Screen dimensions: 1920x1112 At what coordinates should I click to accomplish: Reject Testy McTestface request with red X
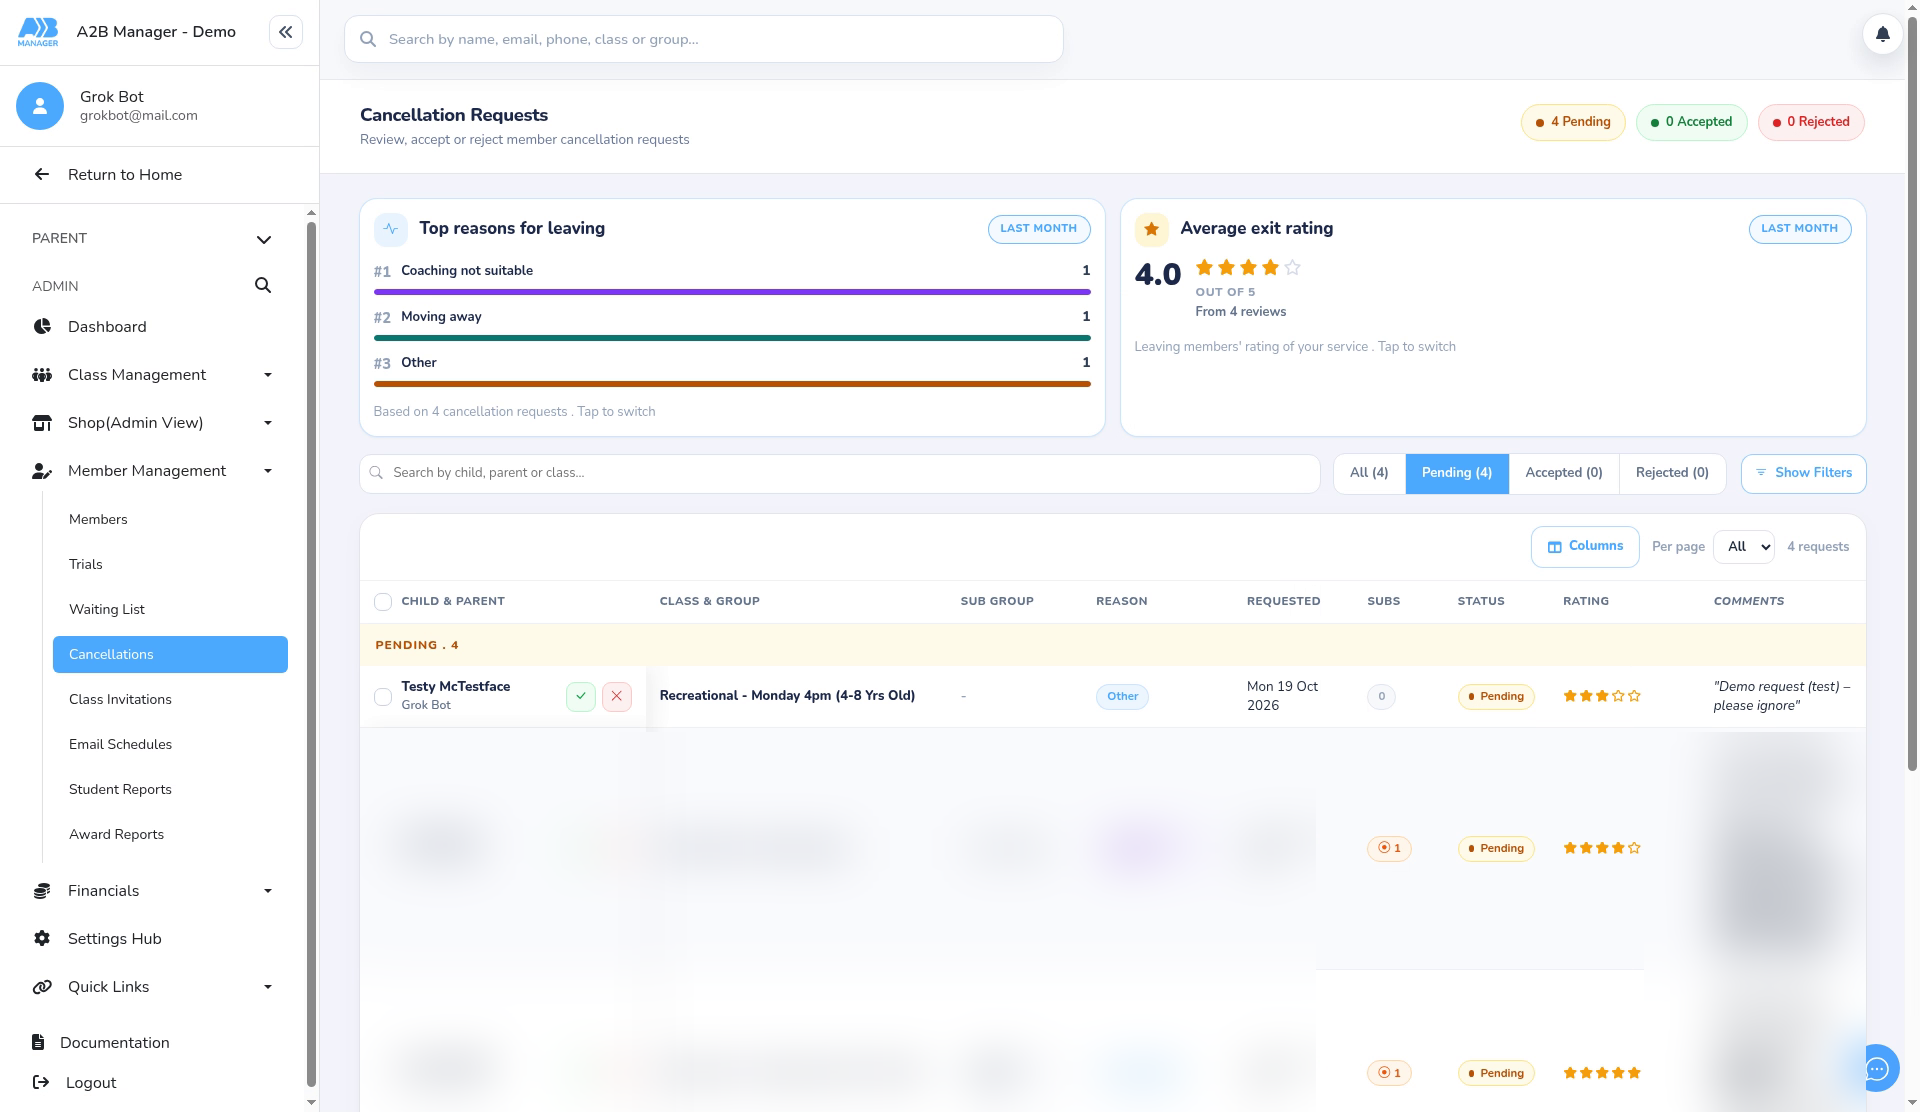pos(617,696)
